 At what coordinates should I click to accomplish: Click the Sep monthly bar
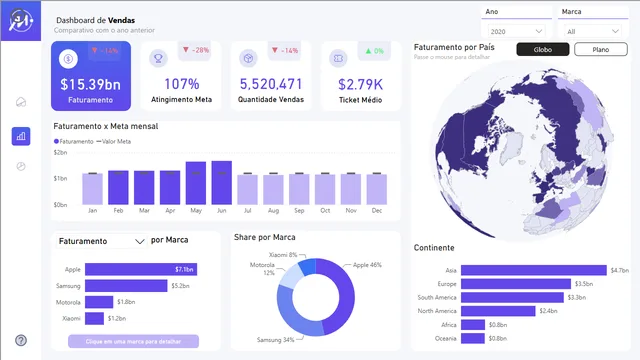[299, 189]
